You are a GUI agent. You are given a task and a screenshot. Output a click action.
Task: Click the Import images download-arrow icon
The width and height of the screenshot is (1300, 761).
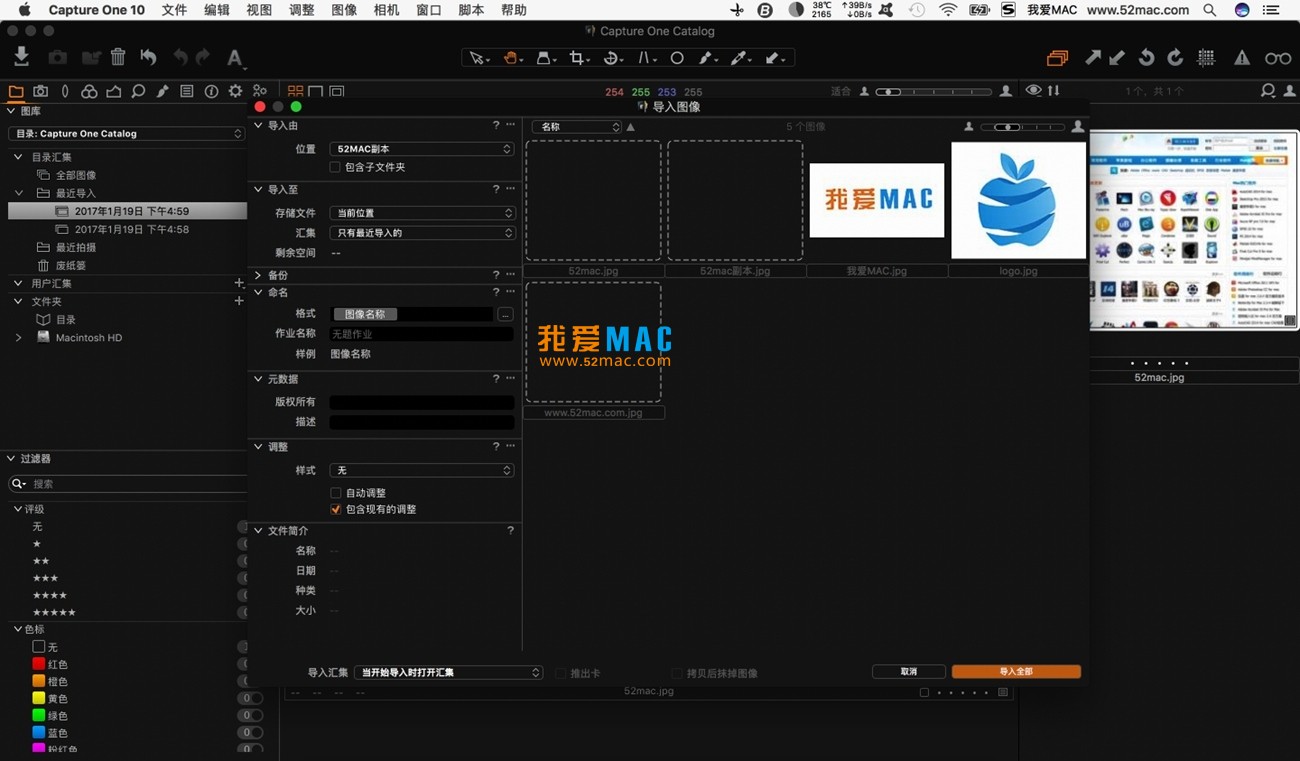tap(21, 57)
